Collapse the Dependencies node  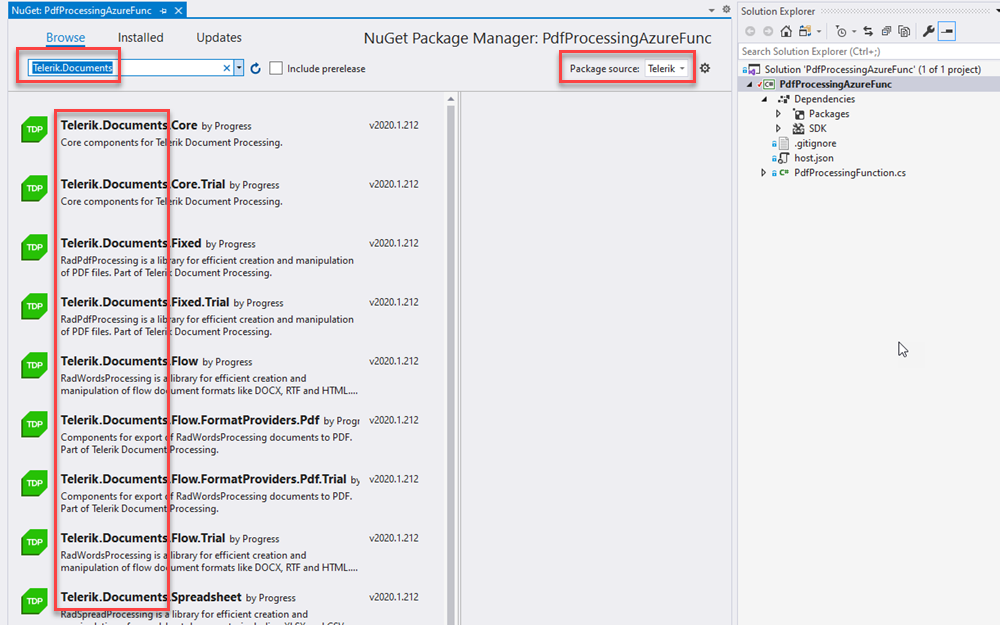(764, 99)
